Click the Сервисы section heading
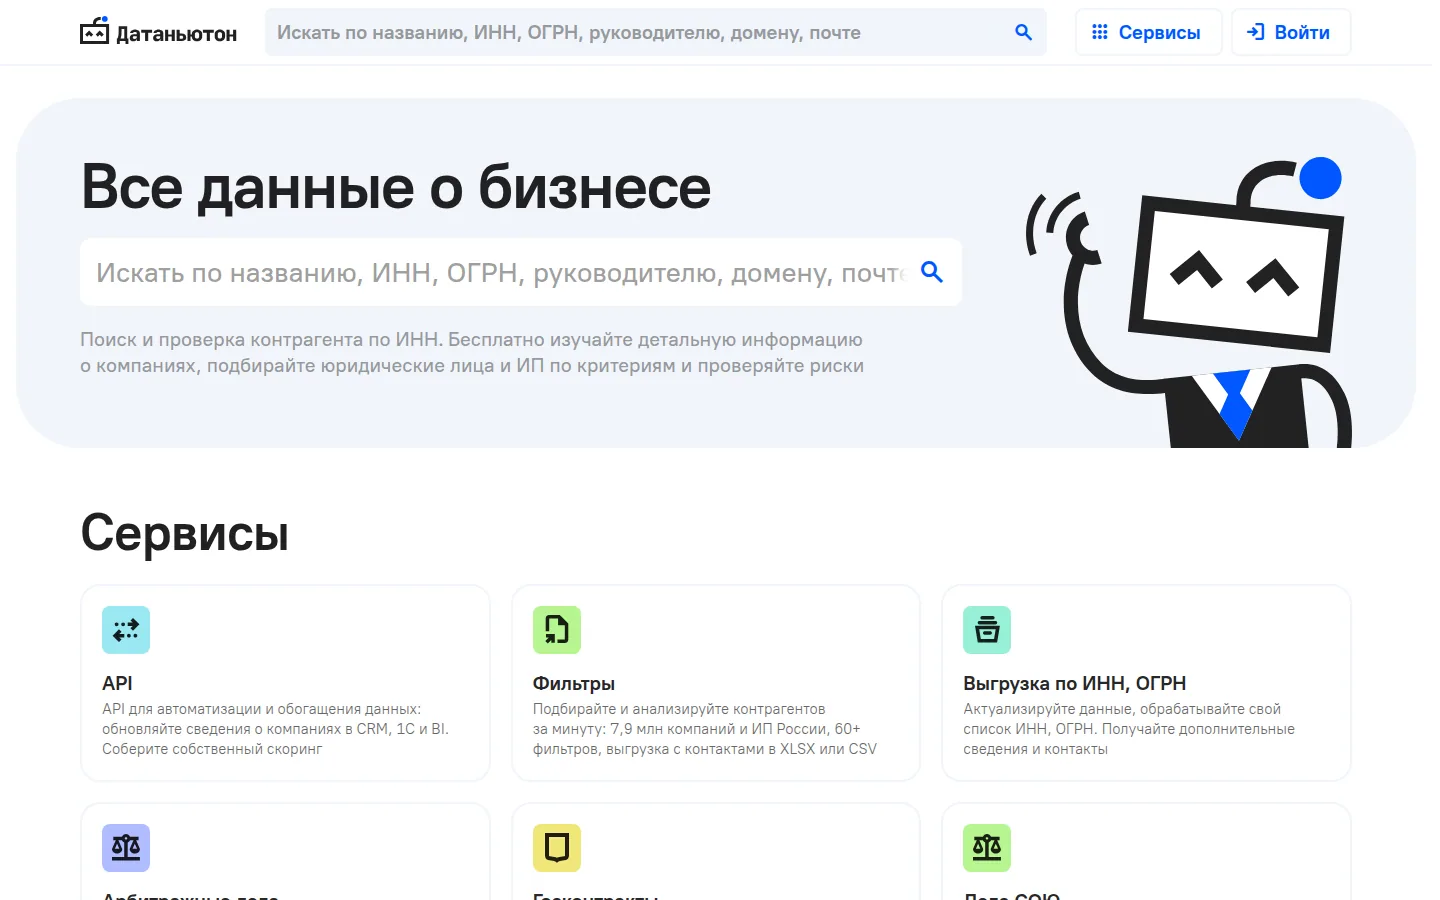This screenshot has height=900, width=1440. click(x=185, y=533)
